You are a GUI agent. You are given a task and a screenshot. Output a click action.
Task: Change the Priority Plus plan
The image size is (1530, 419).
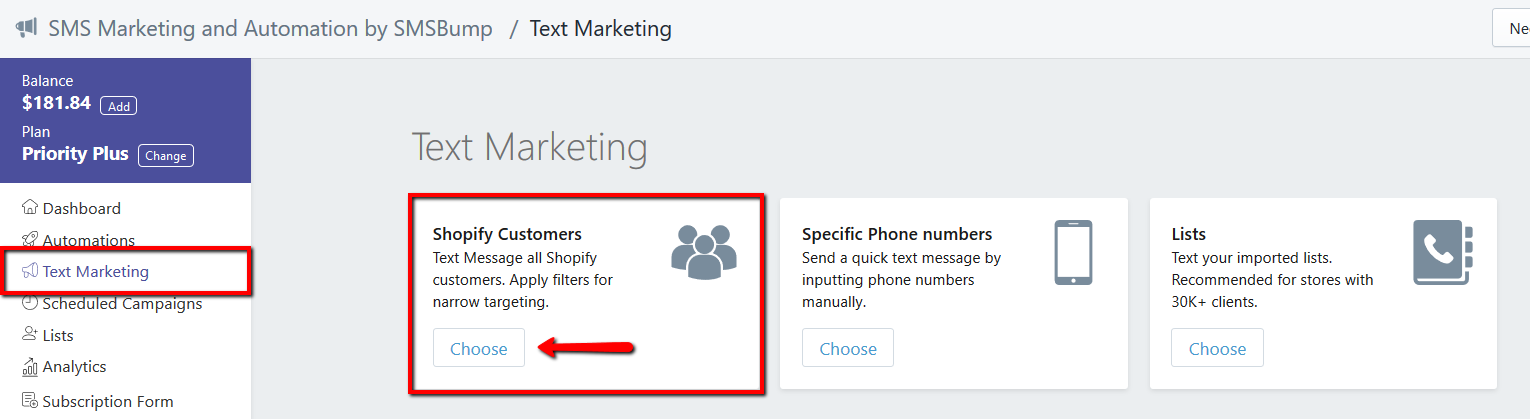click(x=166, y=156)
